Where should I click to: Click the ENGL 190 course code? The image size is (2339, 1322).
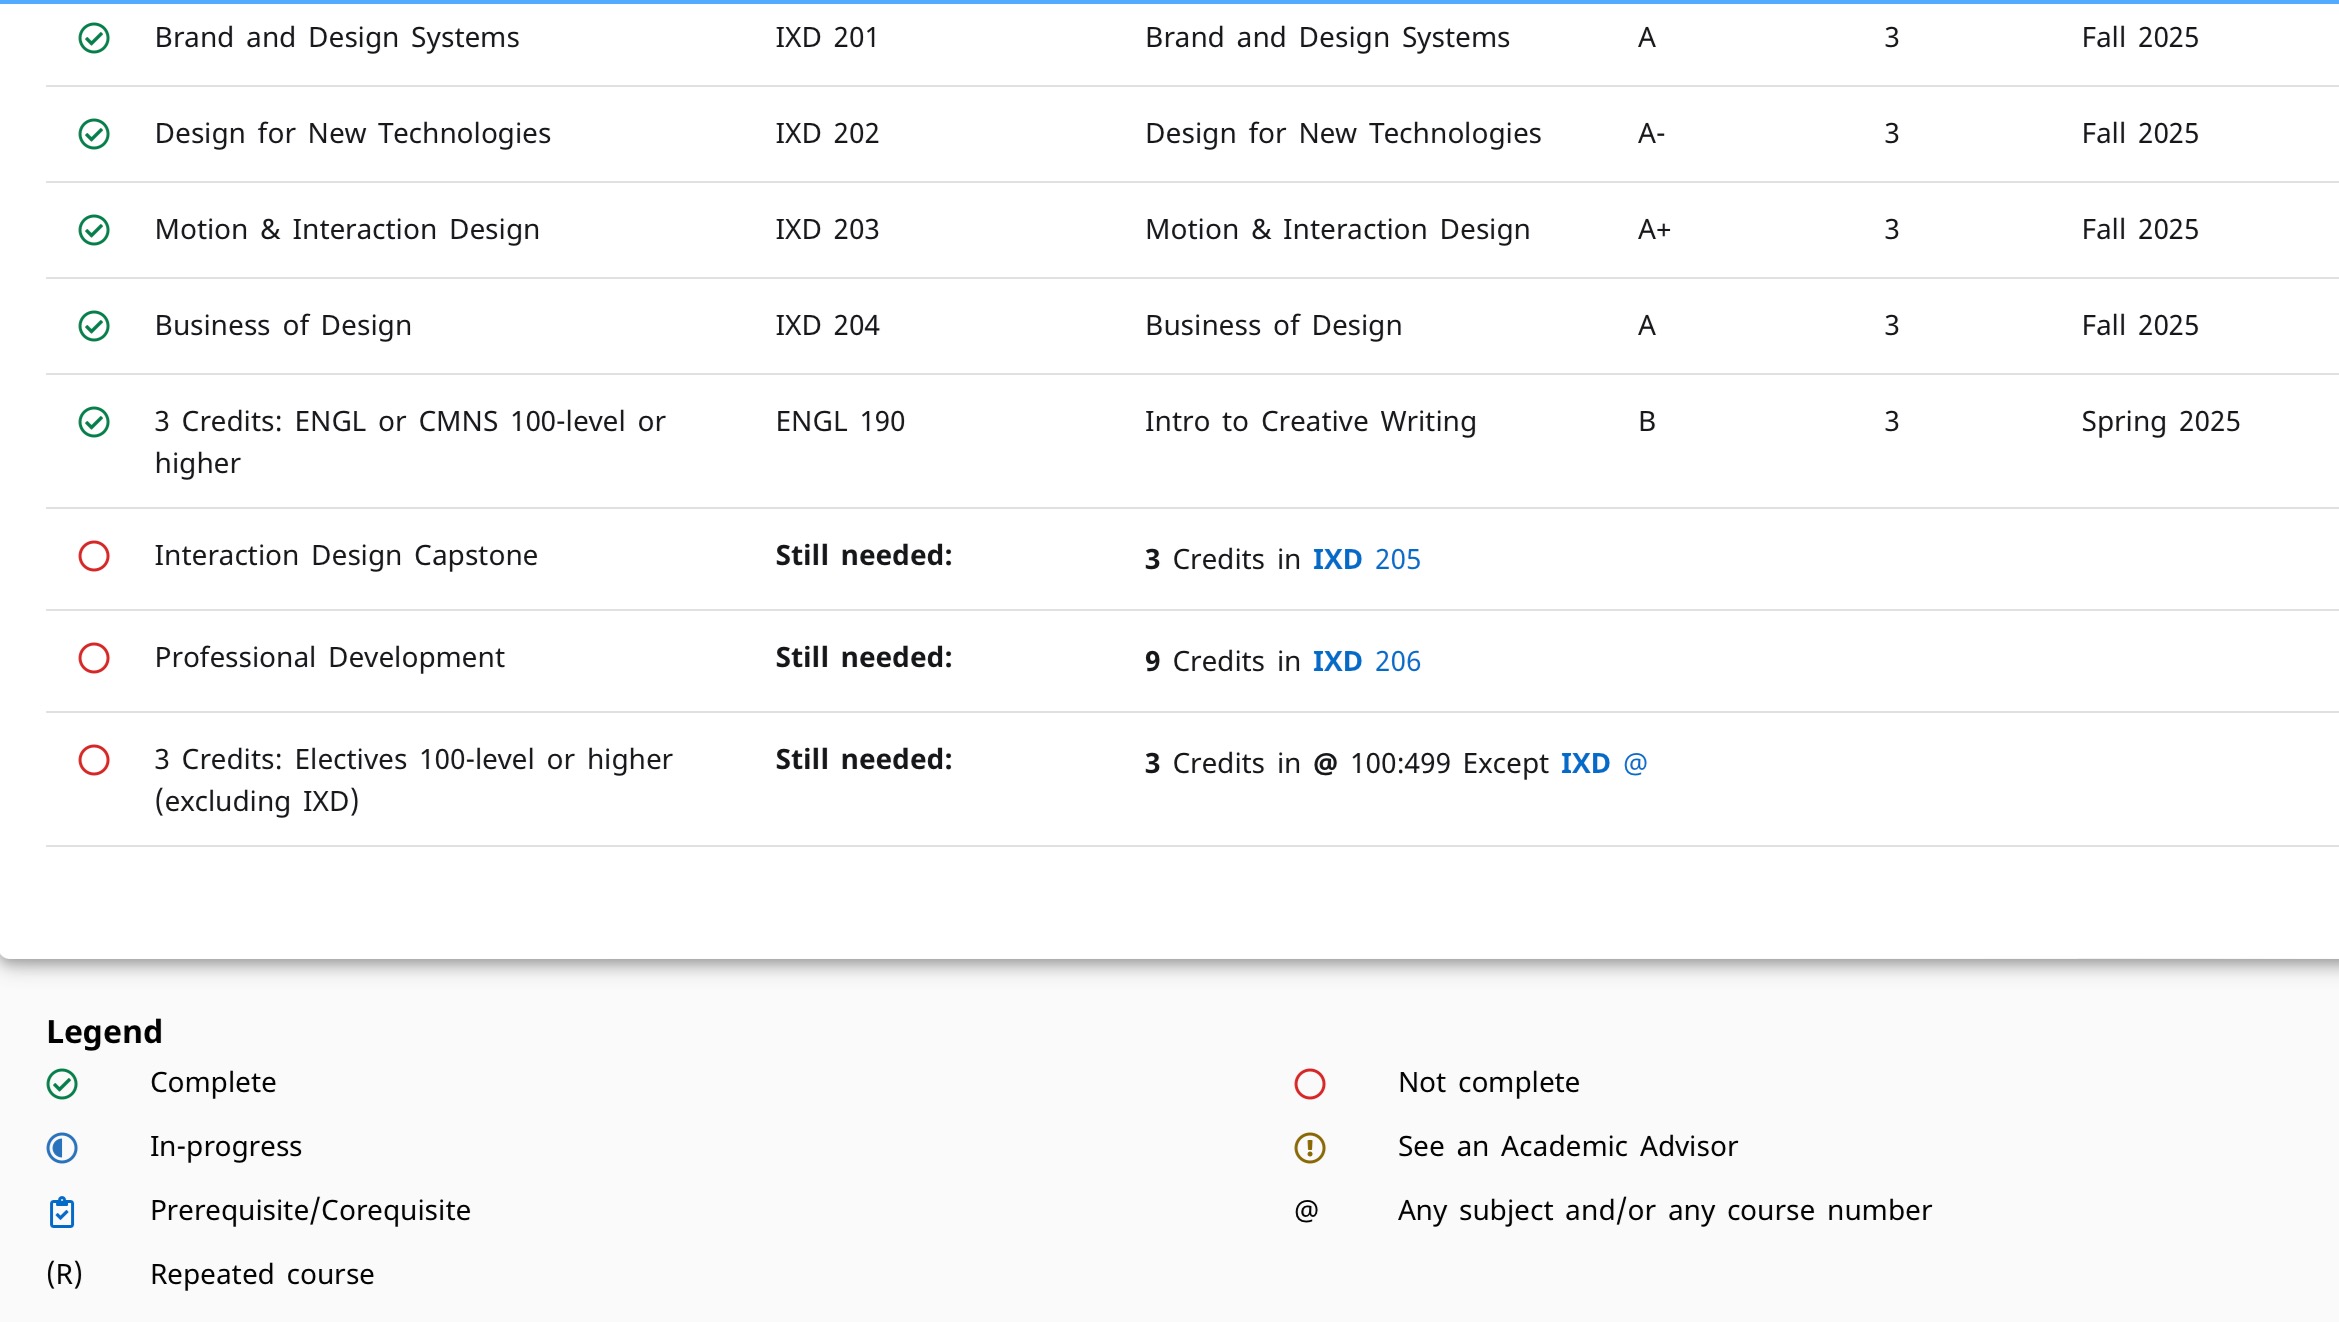pyautogui.click(x=840, y=422)
